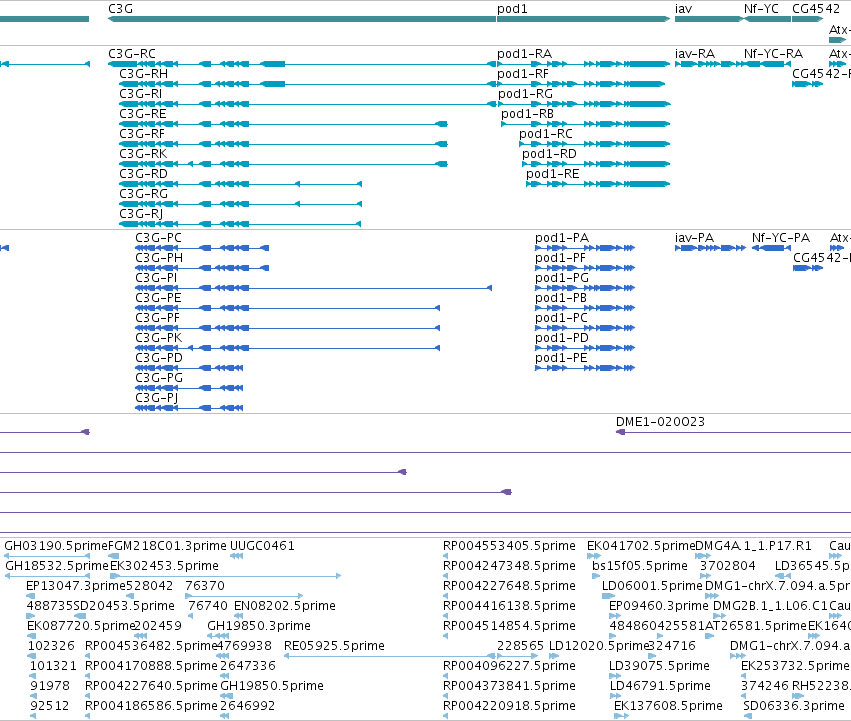Select the SD06336.3prime feature
Screen dimensions: 851x721
794,706
